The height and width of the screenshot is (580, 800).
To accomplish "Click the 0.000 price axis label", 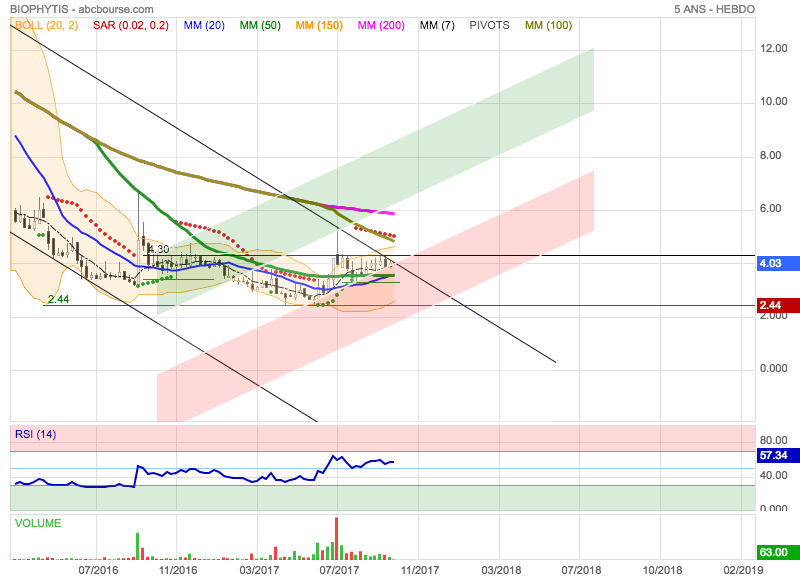I will 774,368.
